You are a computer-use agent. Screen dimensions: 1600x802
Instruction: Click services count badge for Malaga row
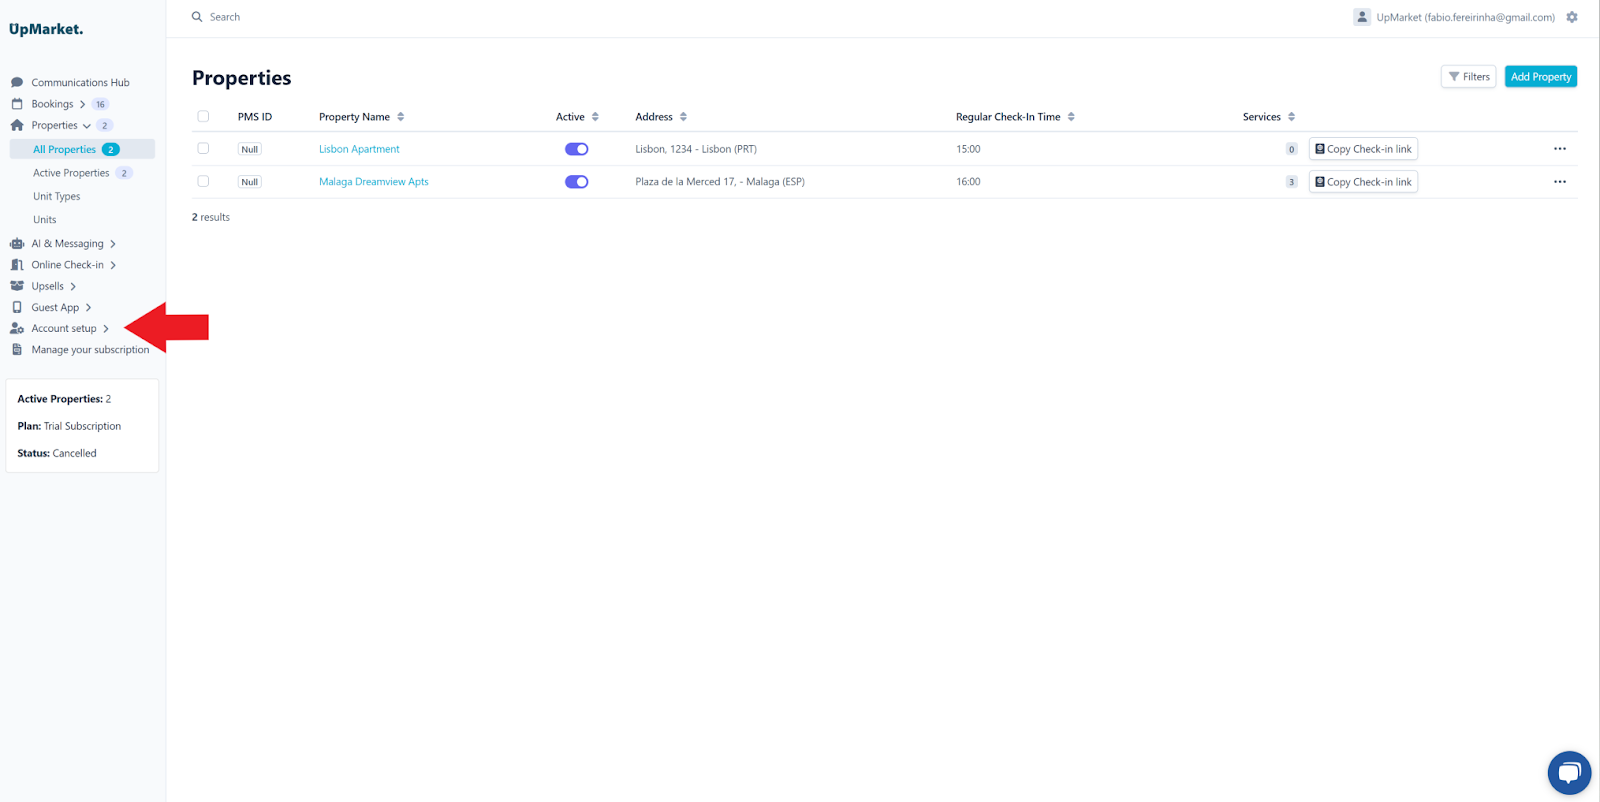click(1291, 182)
